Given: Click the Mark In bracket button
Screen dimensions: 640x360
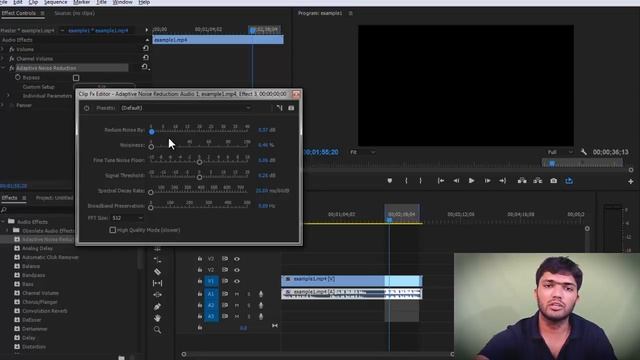Looking at the screenshot, I should 406,180.
